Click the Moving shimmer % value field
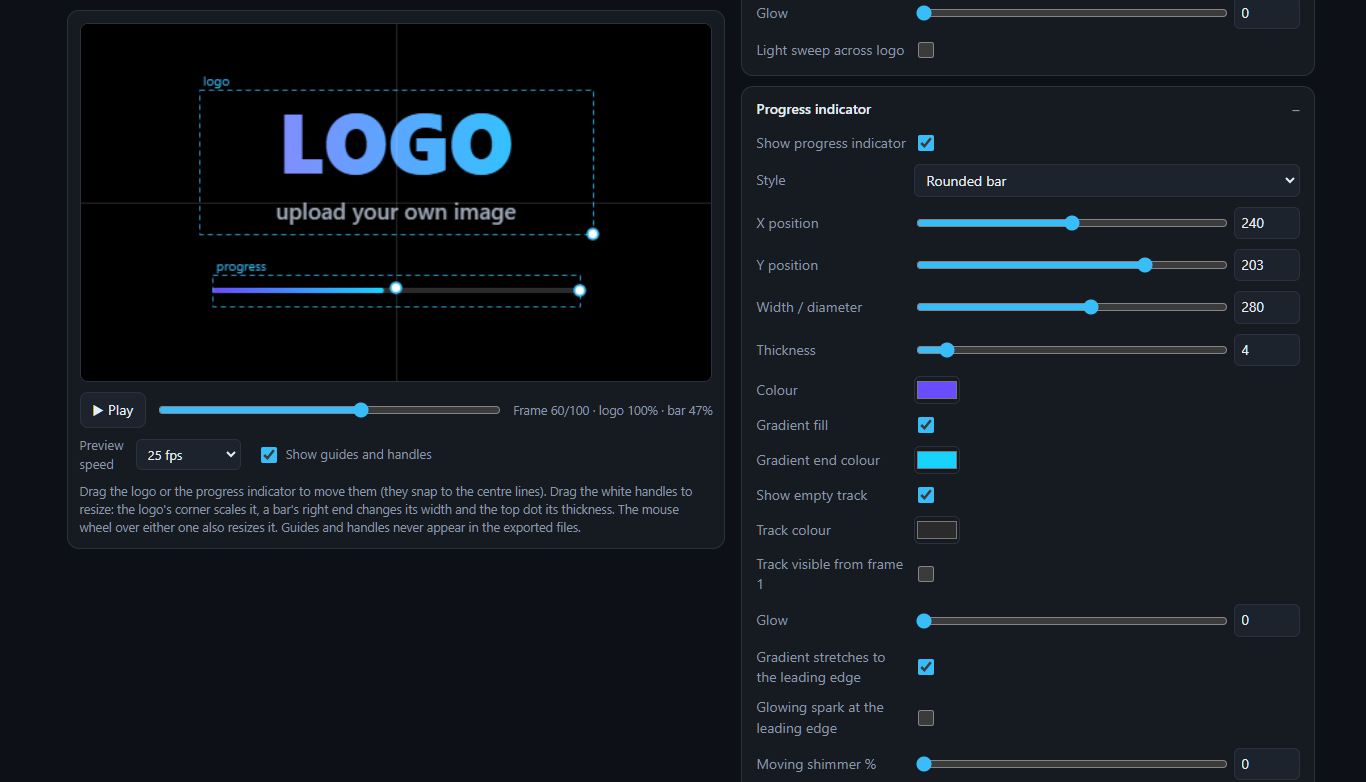1366x782 pixels. (1266, 764)
